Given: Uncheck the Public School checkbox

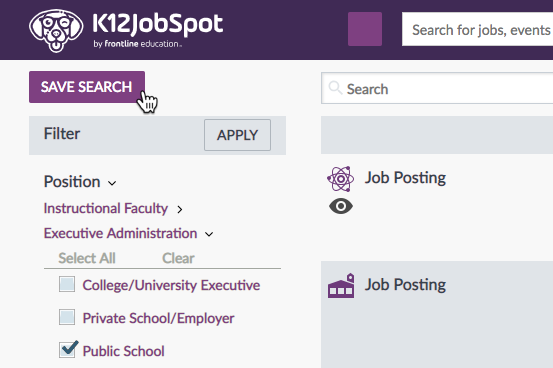Looking at the screenshot, I should tap(68, 349).
